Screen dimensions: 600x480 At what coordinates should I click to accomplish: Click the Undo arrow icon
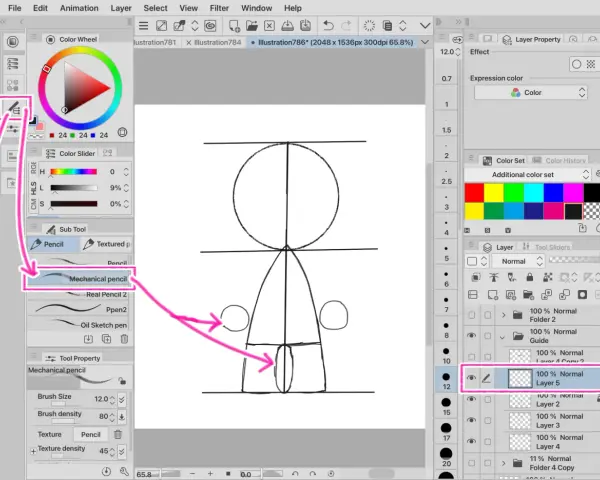tap(328, 26)
